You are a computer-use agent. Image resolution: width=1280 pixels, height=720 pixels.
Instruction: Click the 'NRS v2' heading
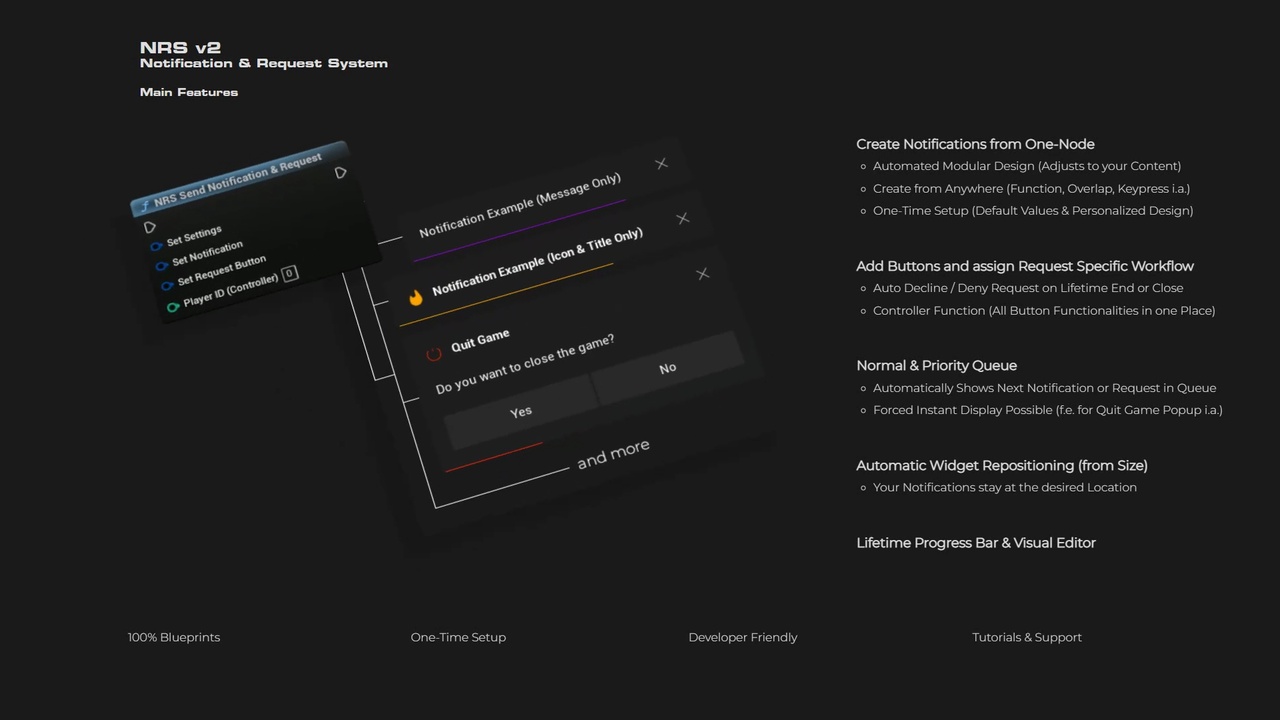(x=180, y=47)
